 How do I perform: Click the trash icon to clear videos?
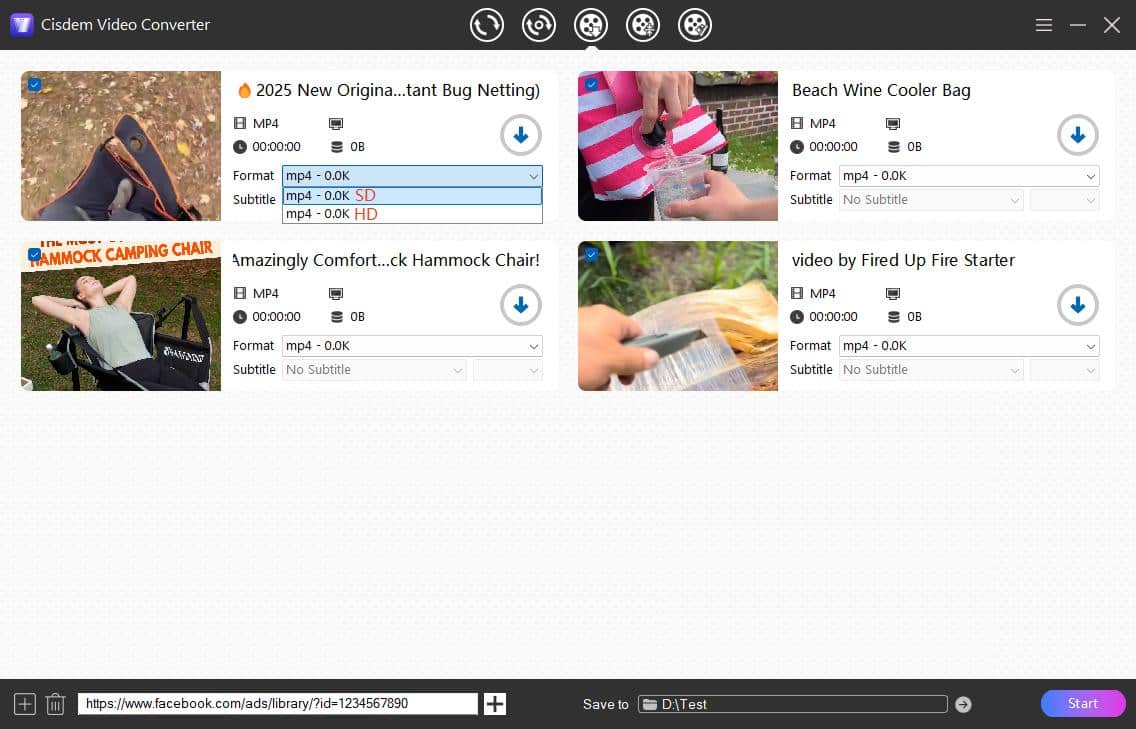tap(55, 703)
